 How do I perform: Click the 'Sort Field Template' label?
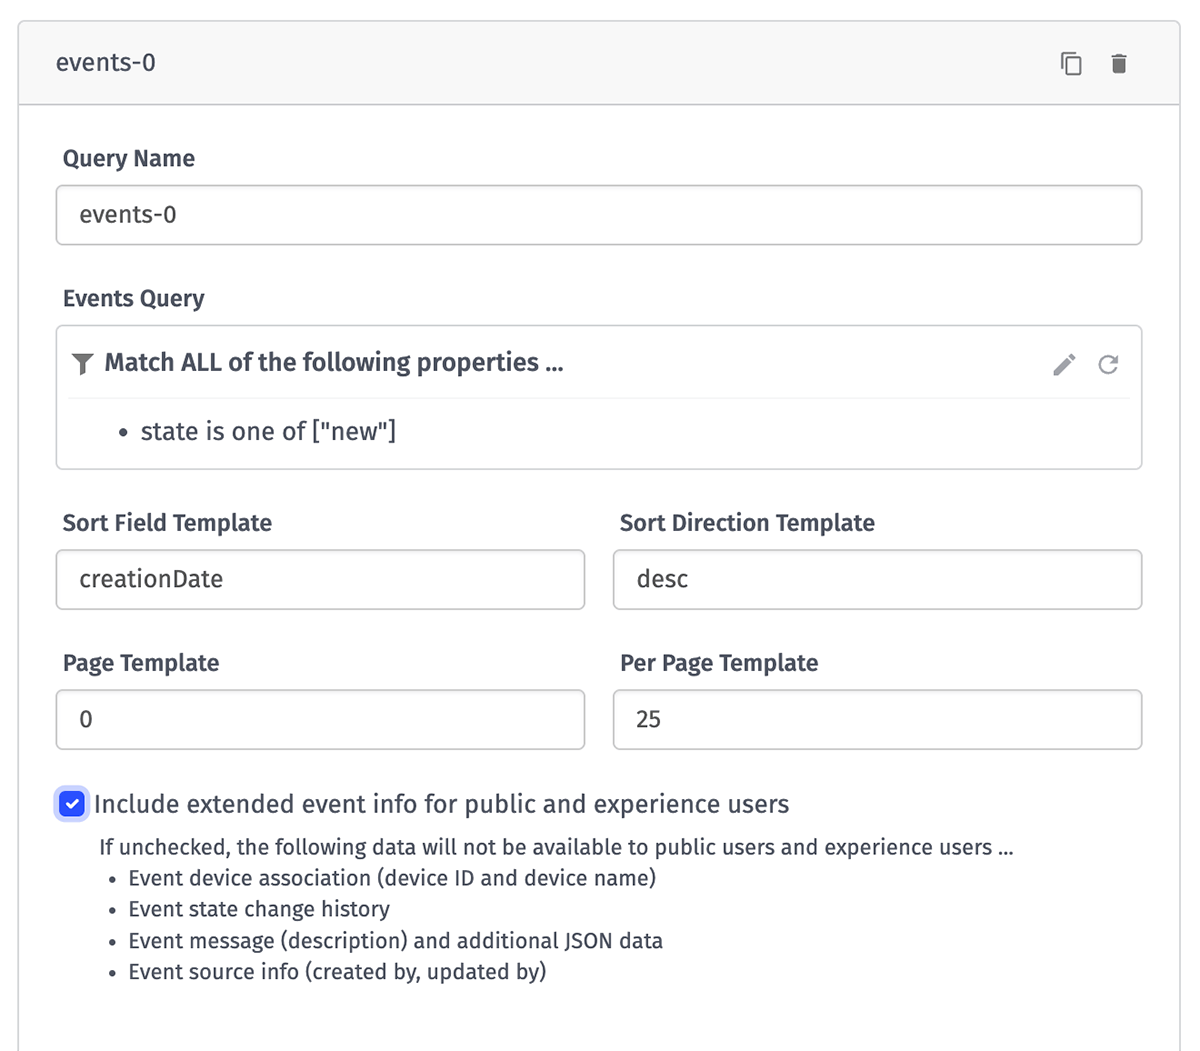(x=167, y=523)
